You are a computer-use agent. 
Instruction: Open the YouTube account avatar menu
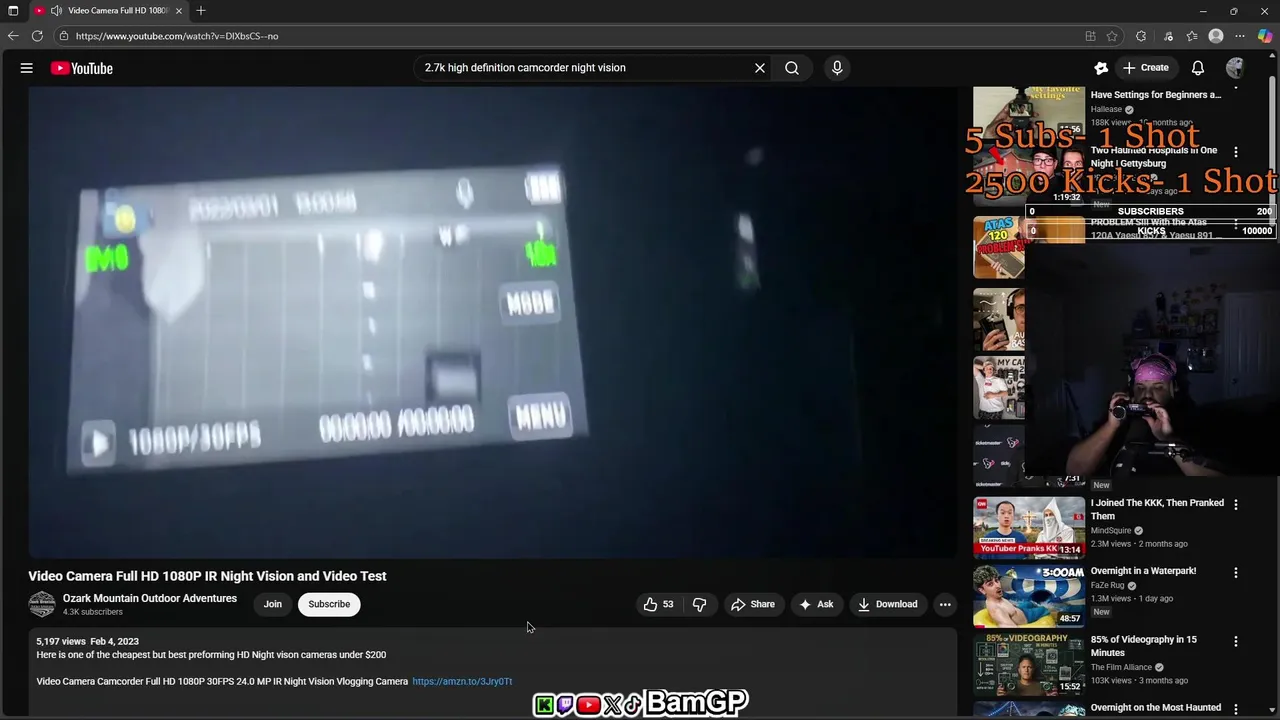pos(1235,68)
